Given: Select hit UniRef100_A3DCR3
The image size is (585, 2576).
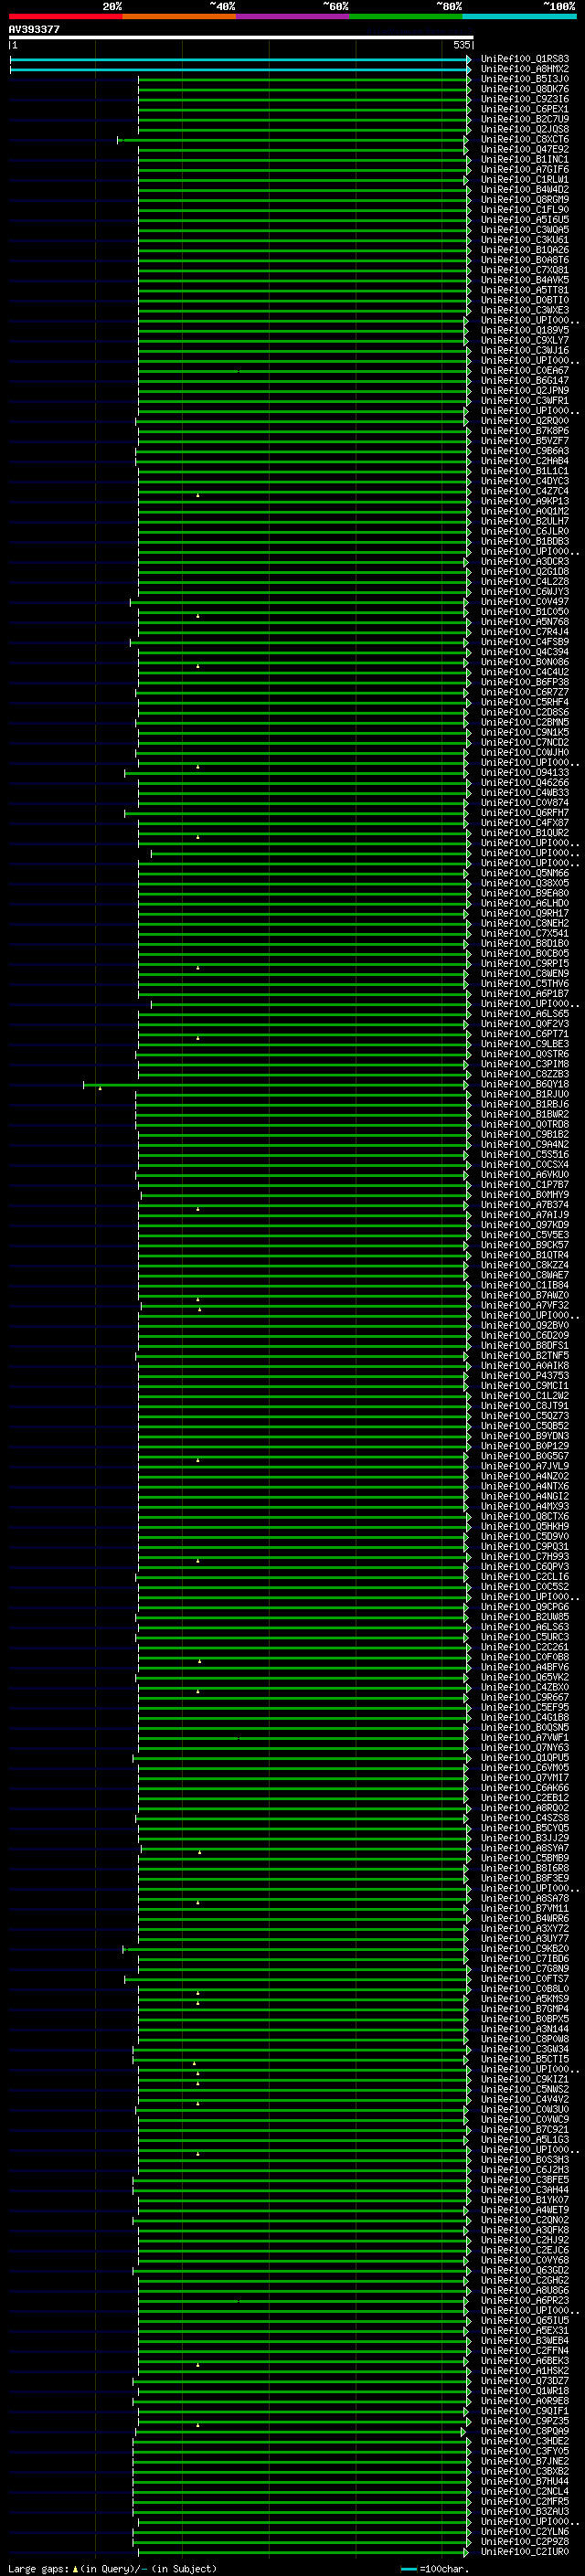Looking at the screenshot, I should (x=524, y=561).
